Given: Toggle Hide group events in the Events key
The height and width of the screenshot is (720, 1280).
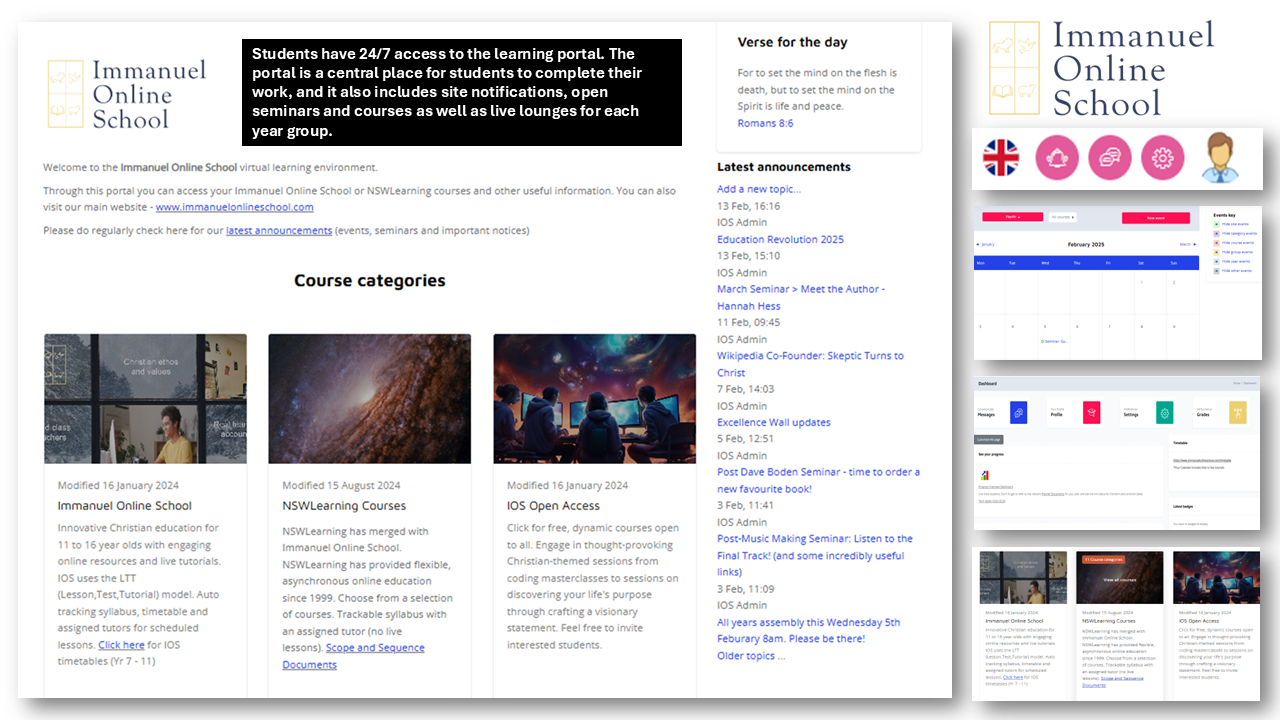Looking at the screenshot, I should coord(1233,252).
